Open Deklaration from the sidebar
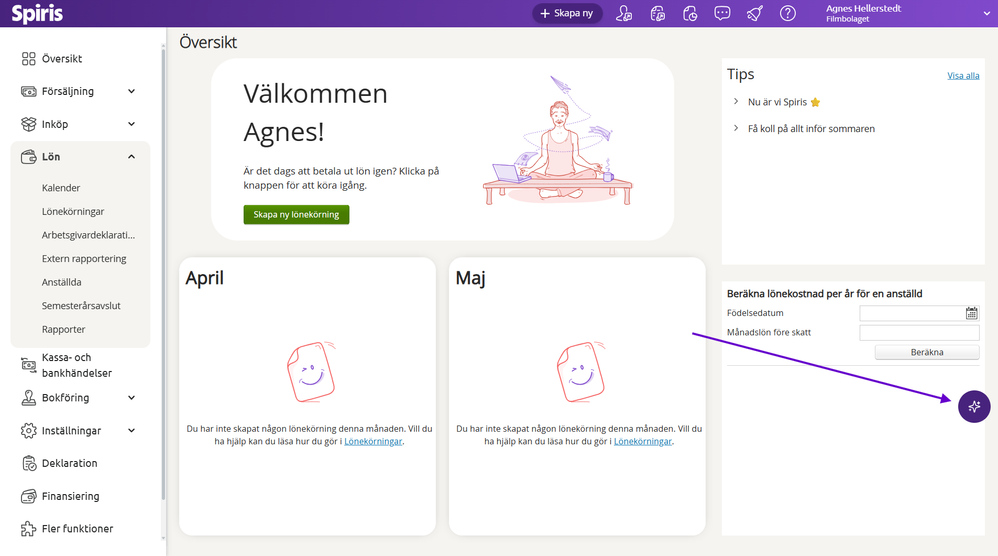 [69, 463]
